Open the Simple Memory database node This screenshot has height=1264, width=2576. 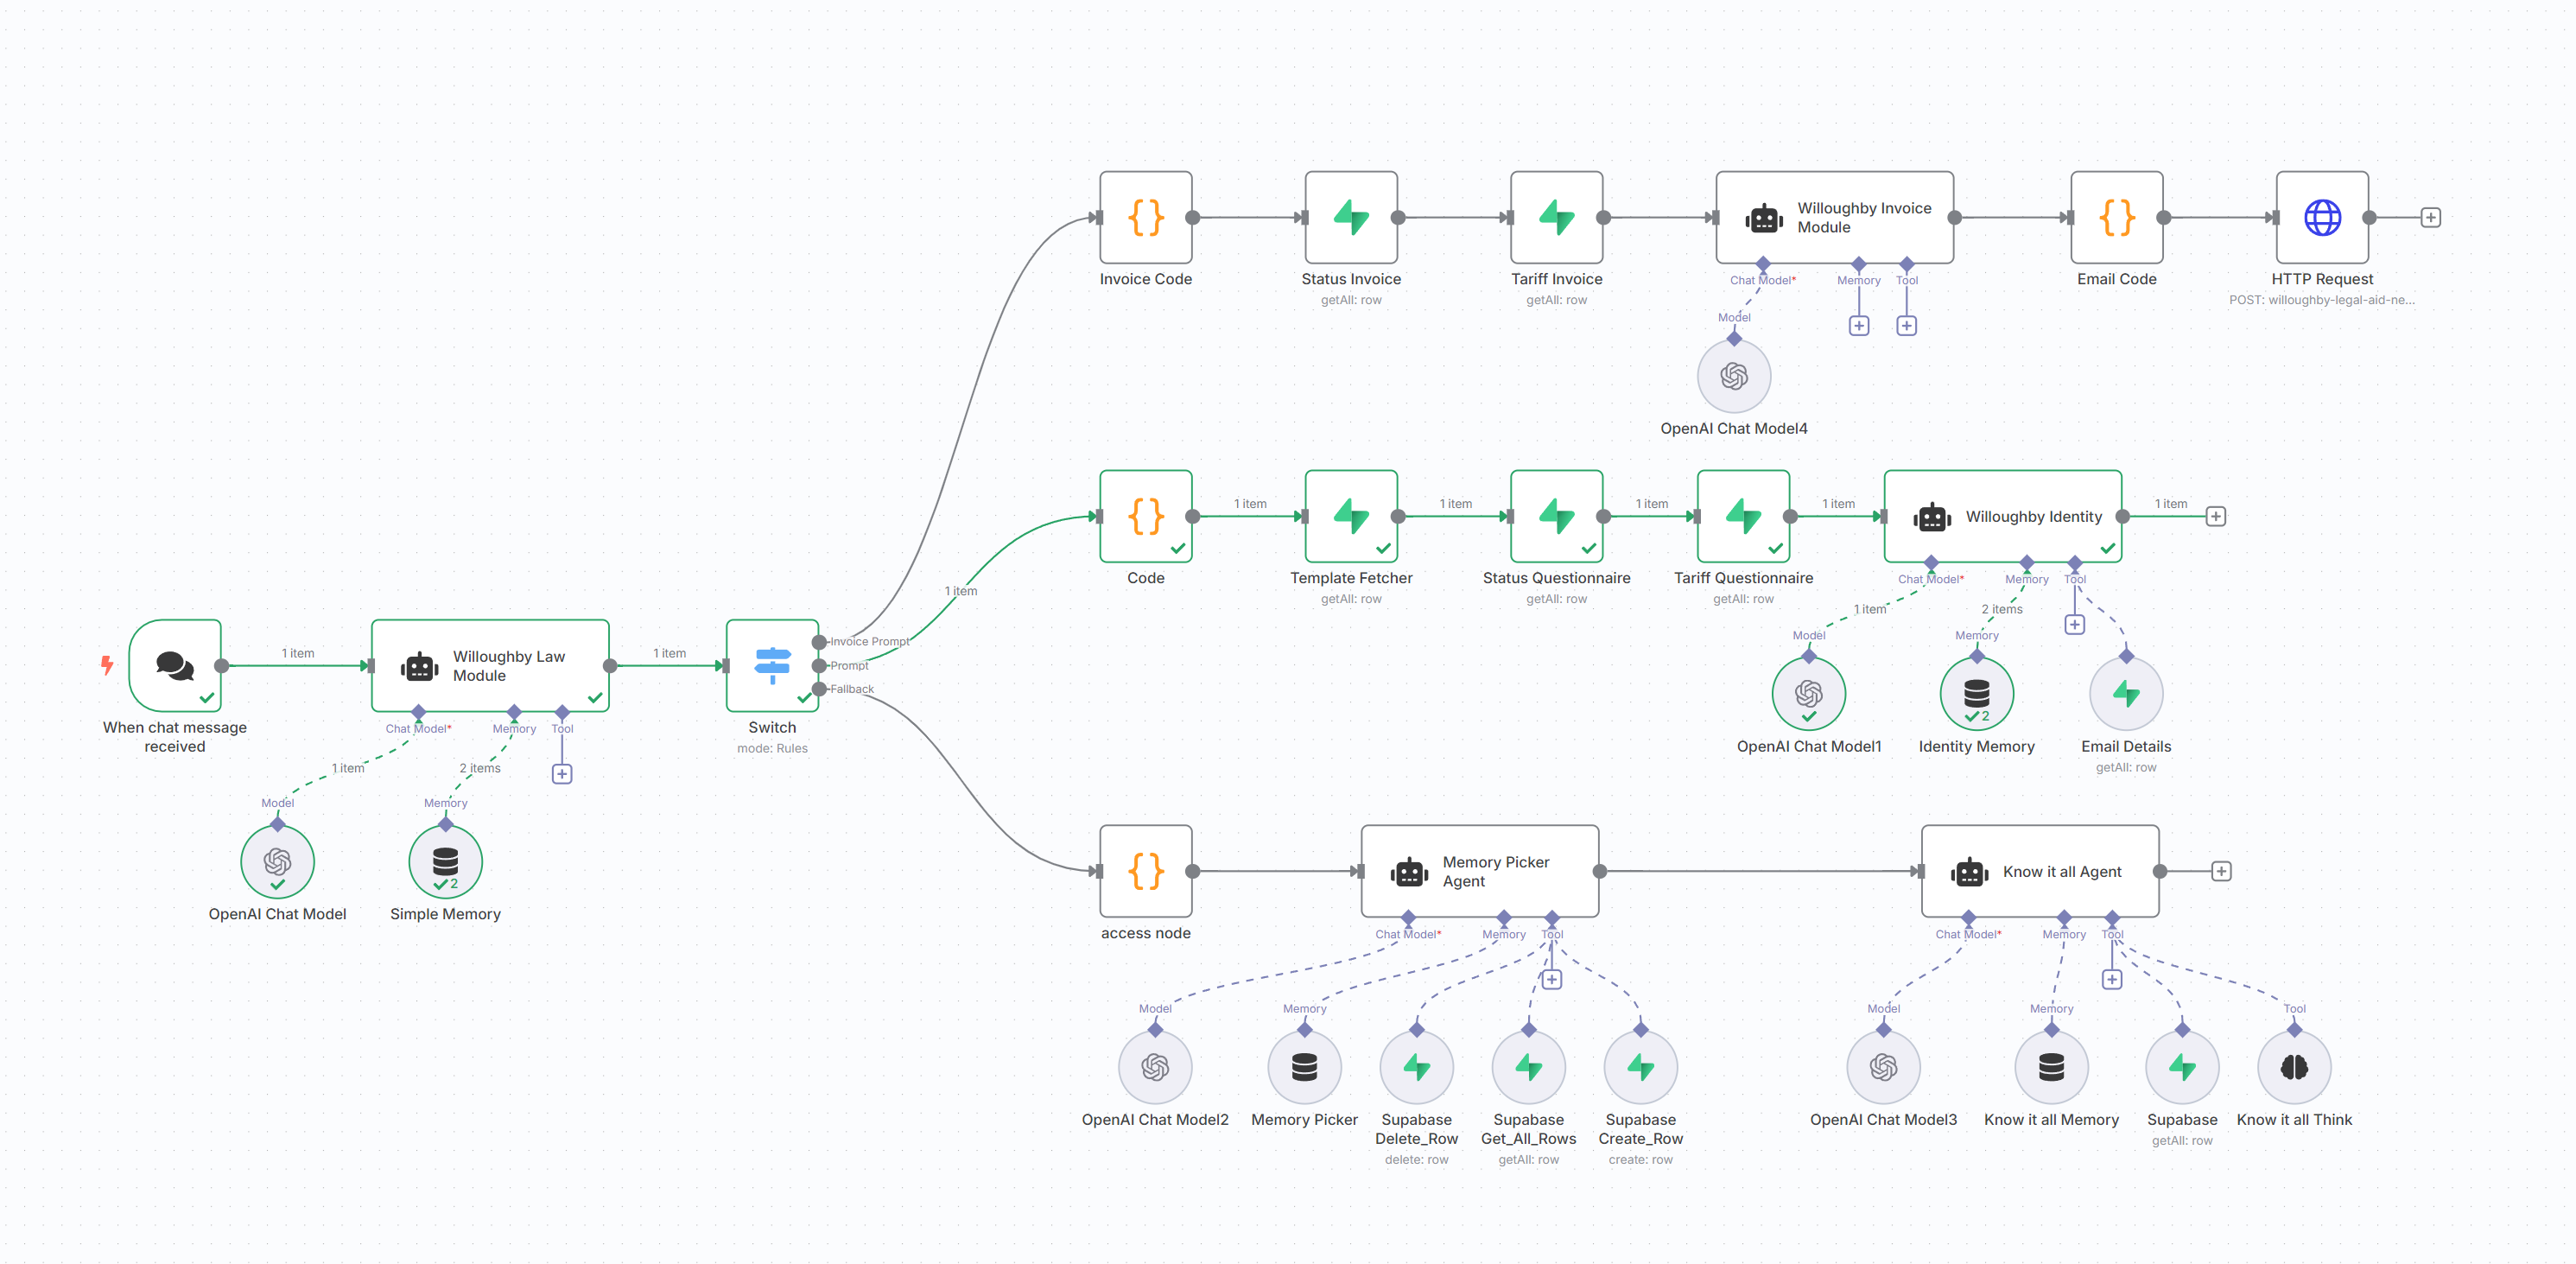(445, 861)
